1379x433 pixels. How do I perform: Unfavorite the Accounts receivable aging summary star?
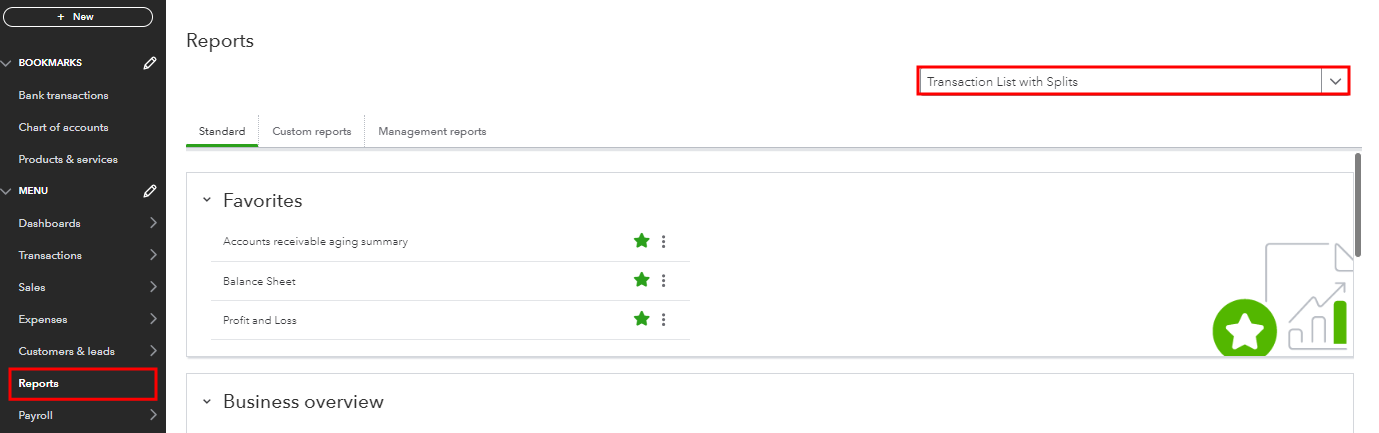click(642, 241)
